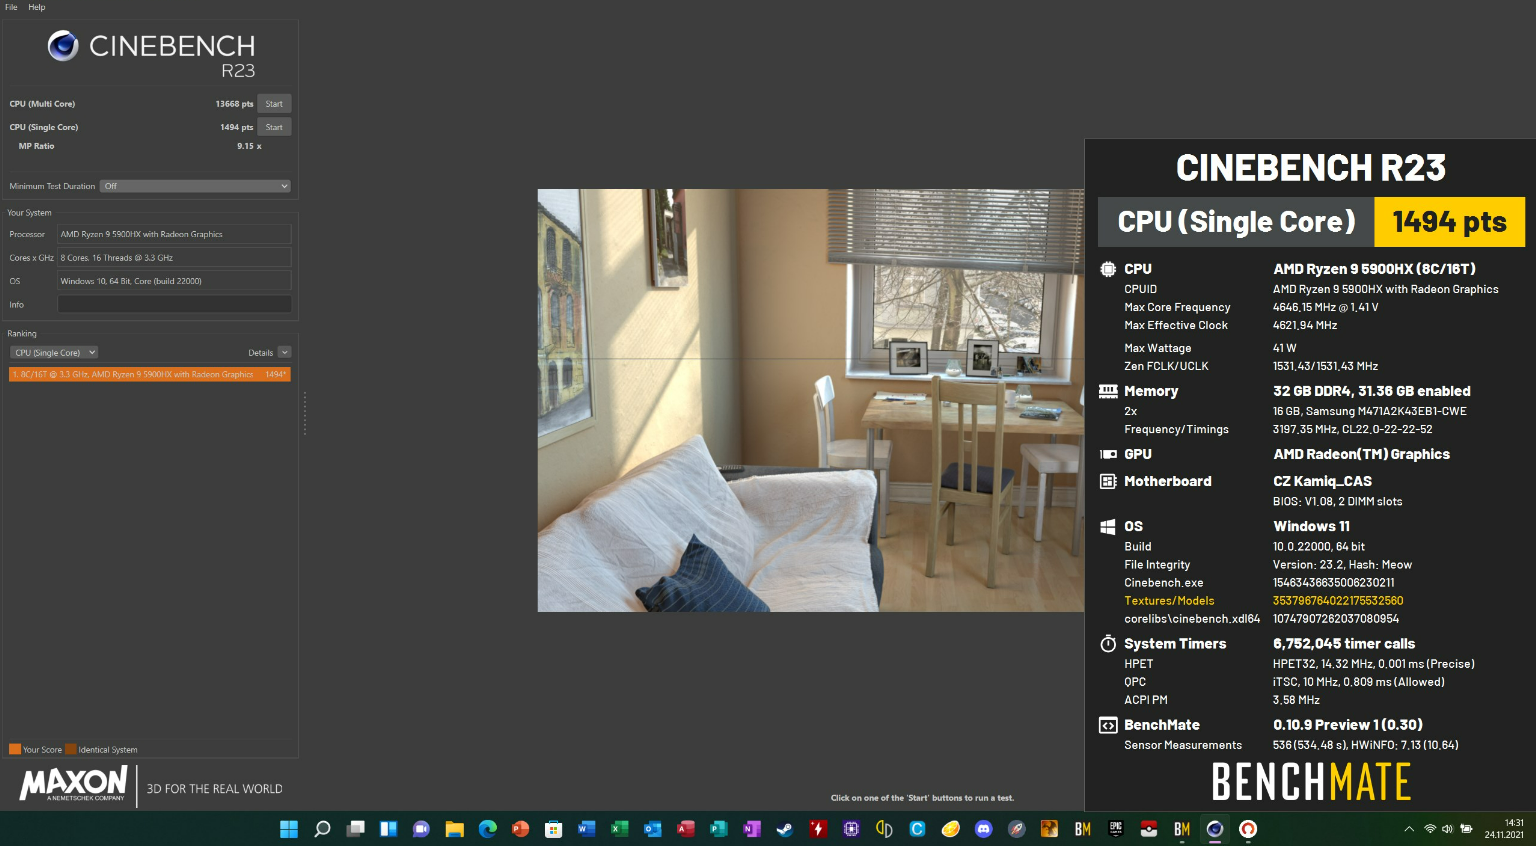Click the Memory module icon in BenchMate panel

point(1108,391)
